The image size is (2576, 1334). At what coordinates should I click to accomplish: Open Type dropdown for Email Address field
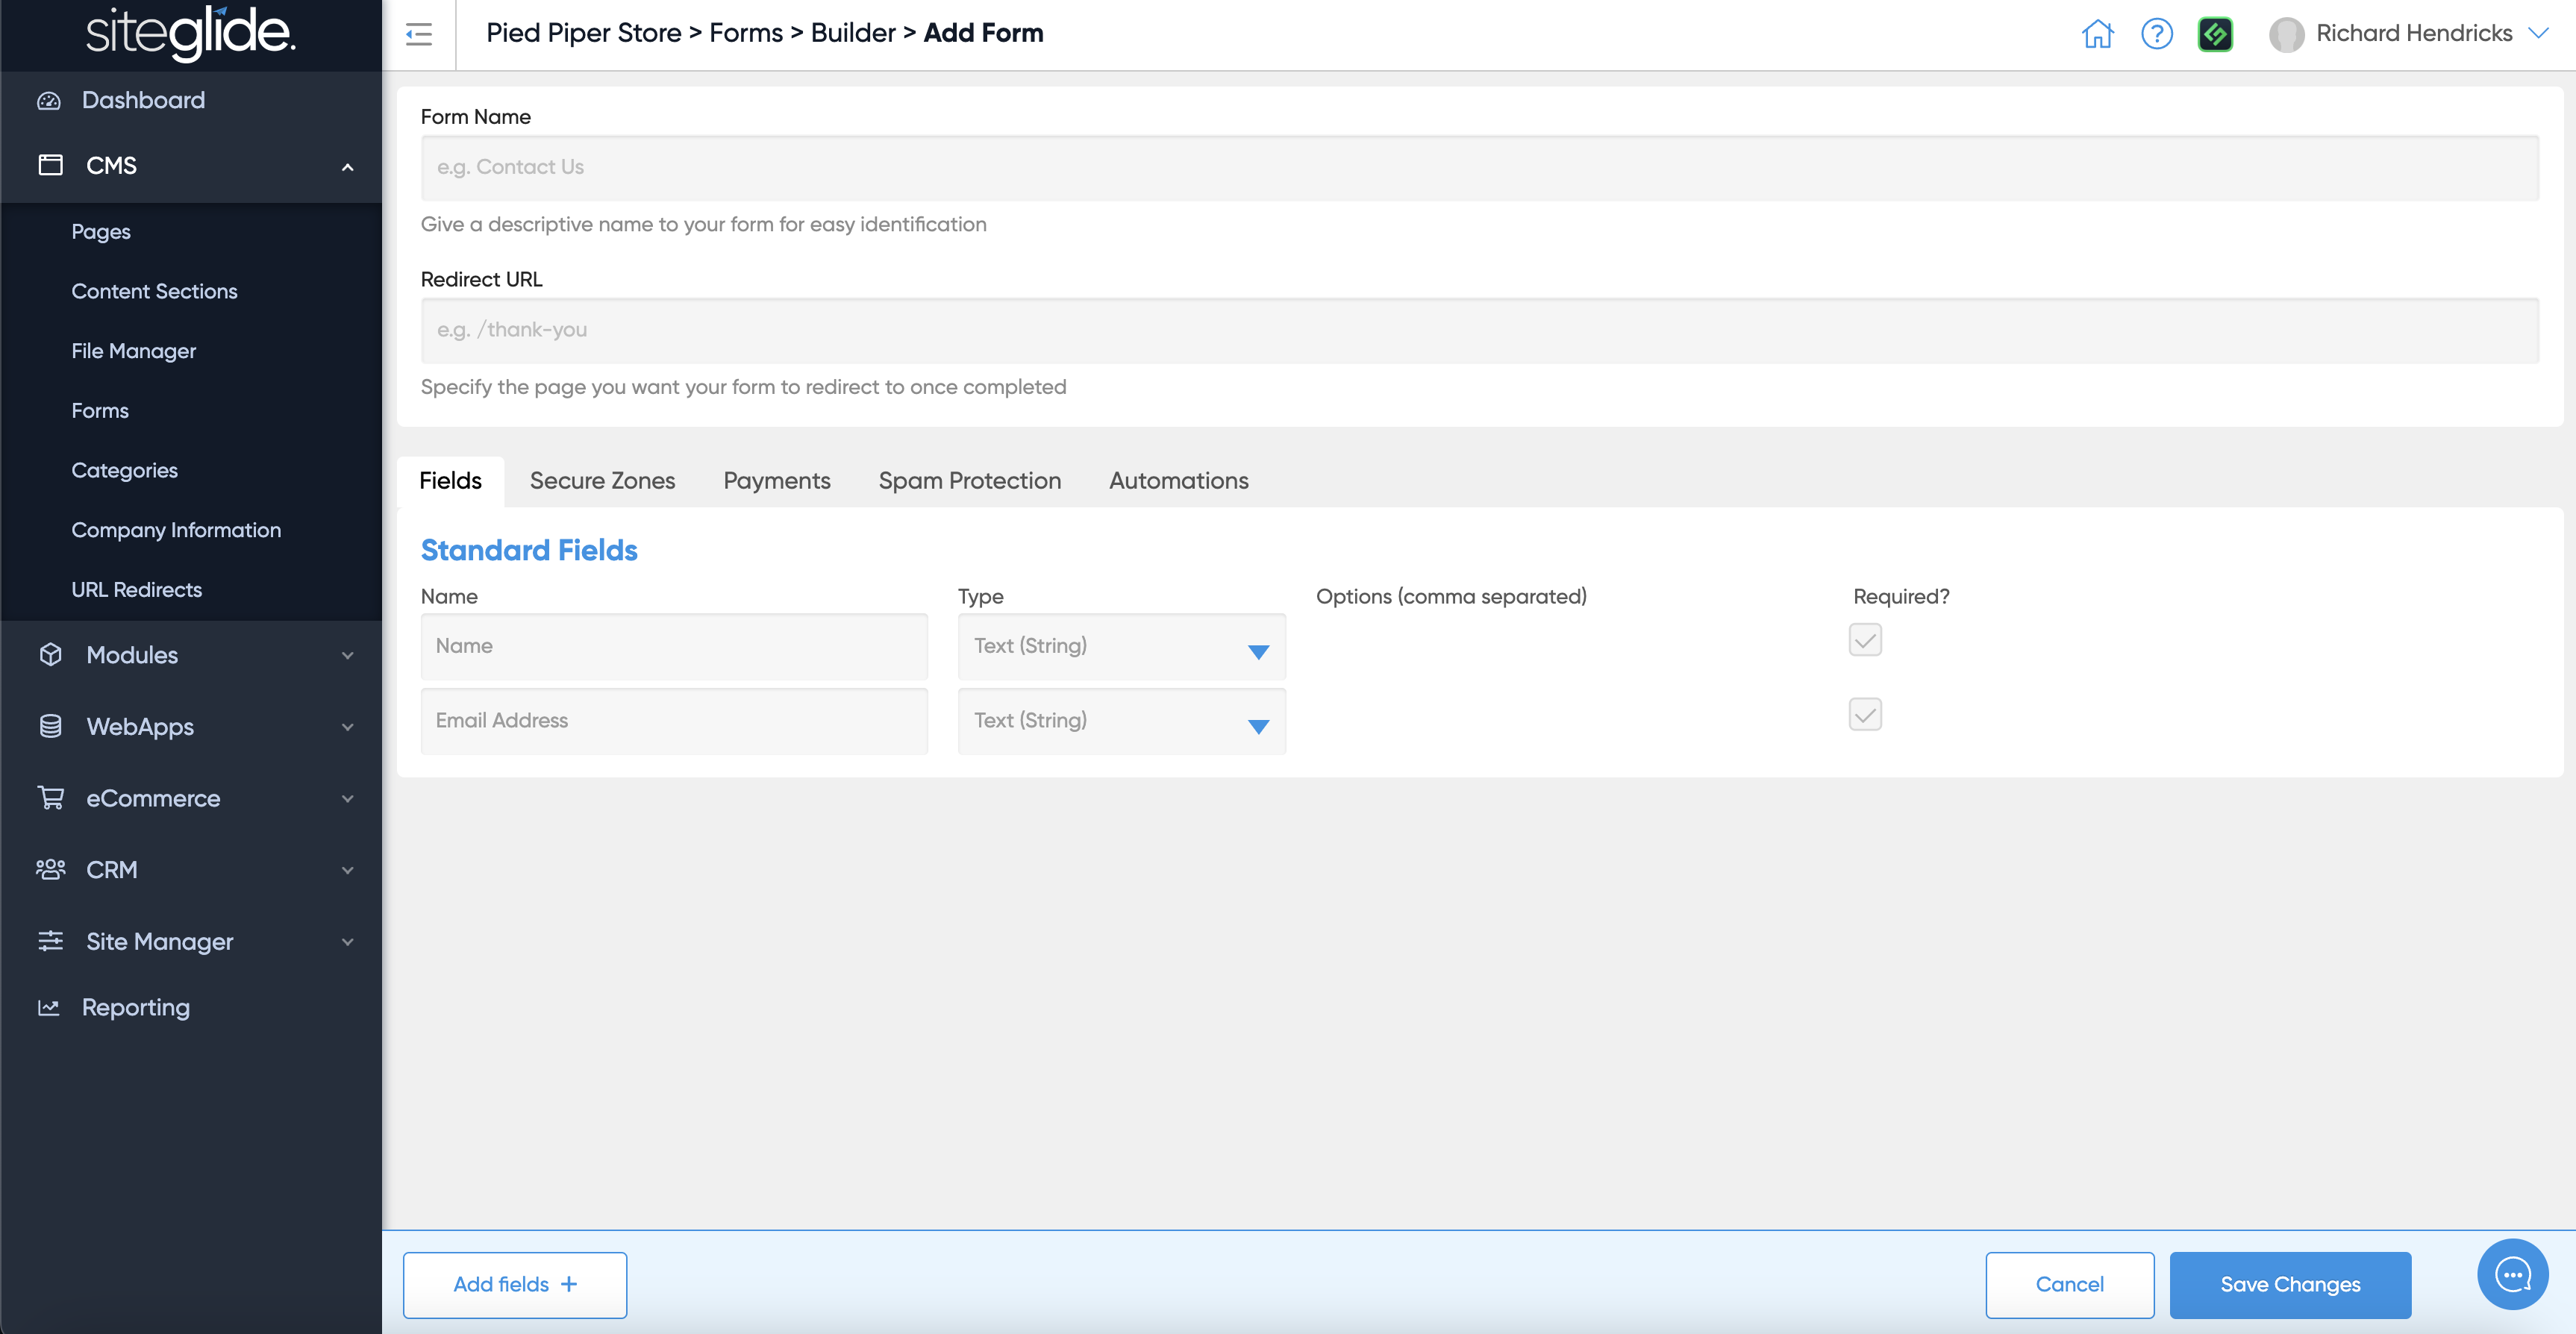coord(1121,721)
